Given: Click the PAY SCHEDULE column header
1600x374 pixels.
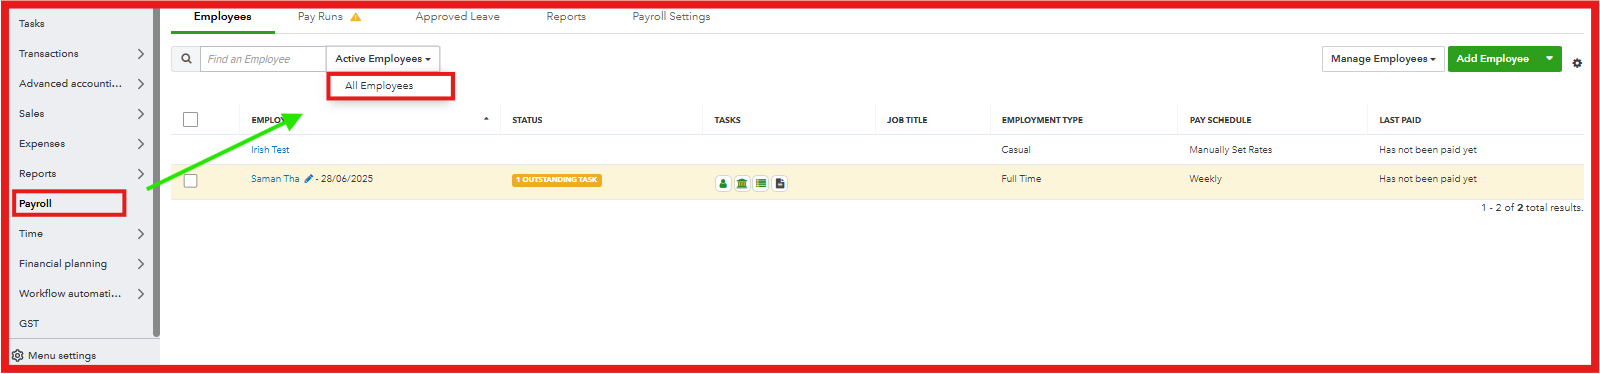Looking at the screenshot, I should click(1220, 120).
